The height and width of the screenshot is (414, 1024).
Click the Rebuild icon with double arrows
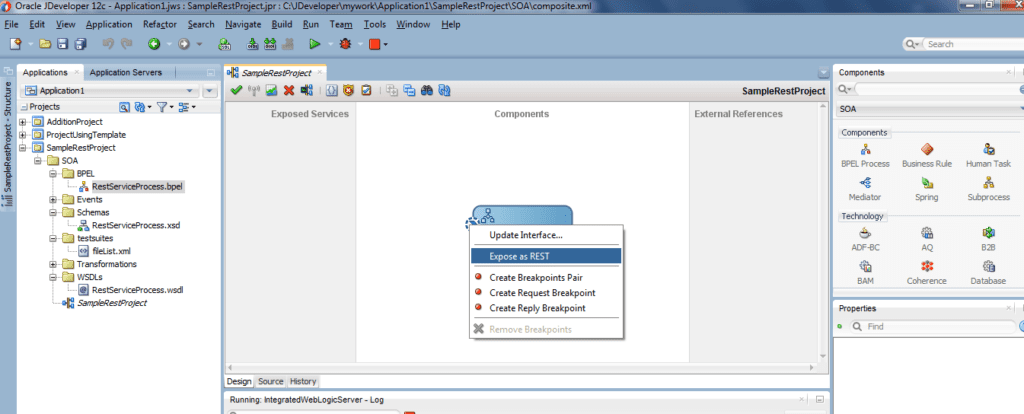(x=270, y=44)
